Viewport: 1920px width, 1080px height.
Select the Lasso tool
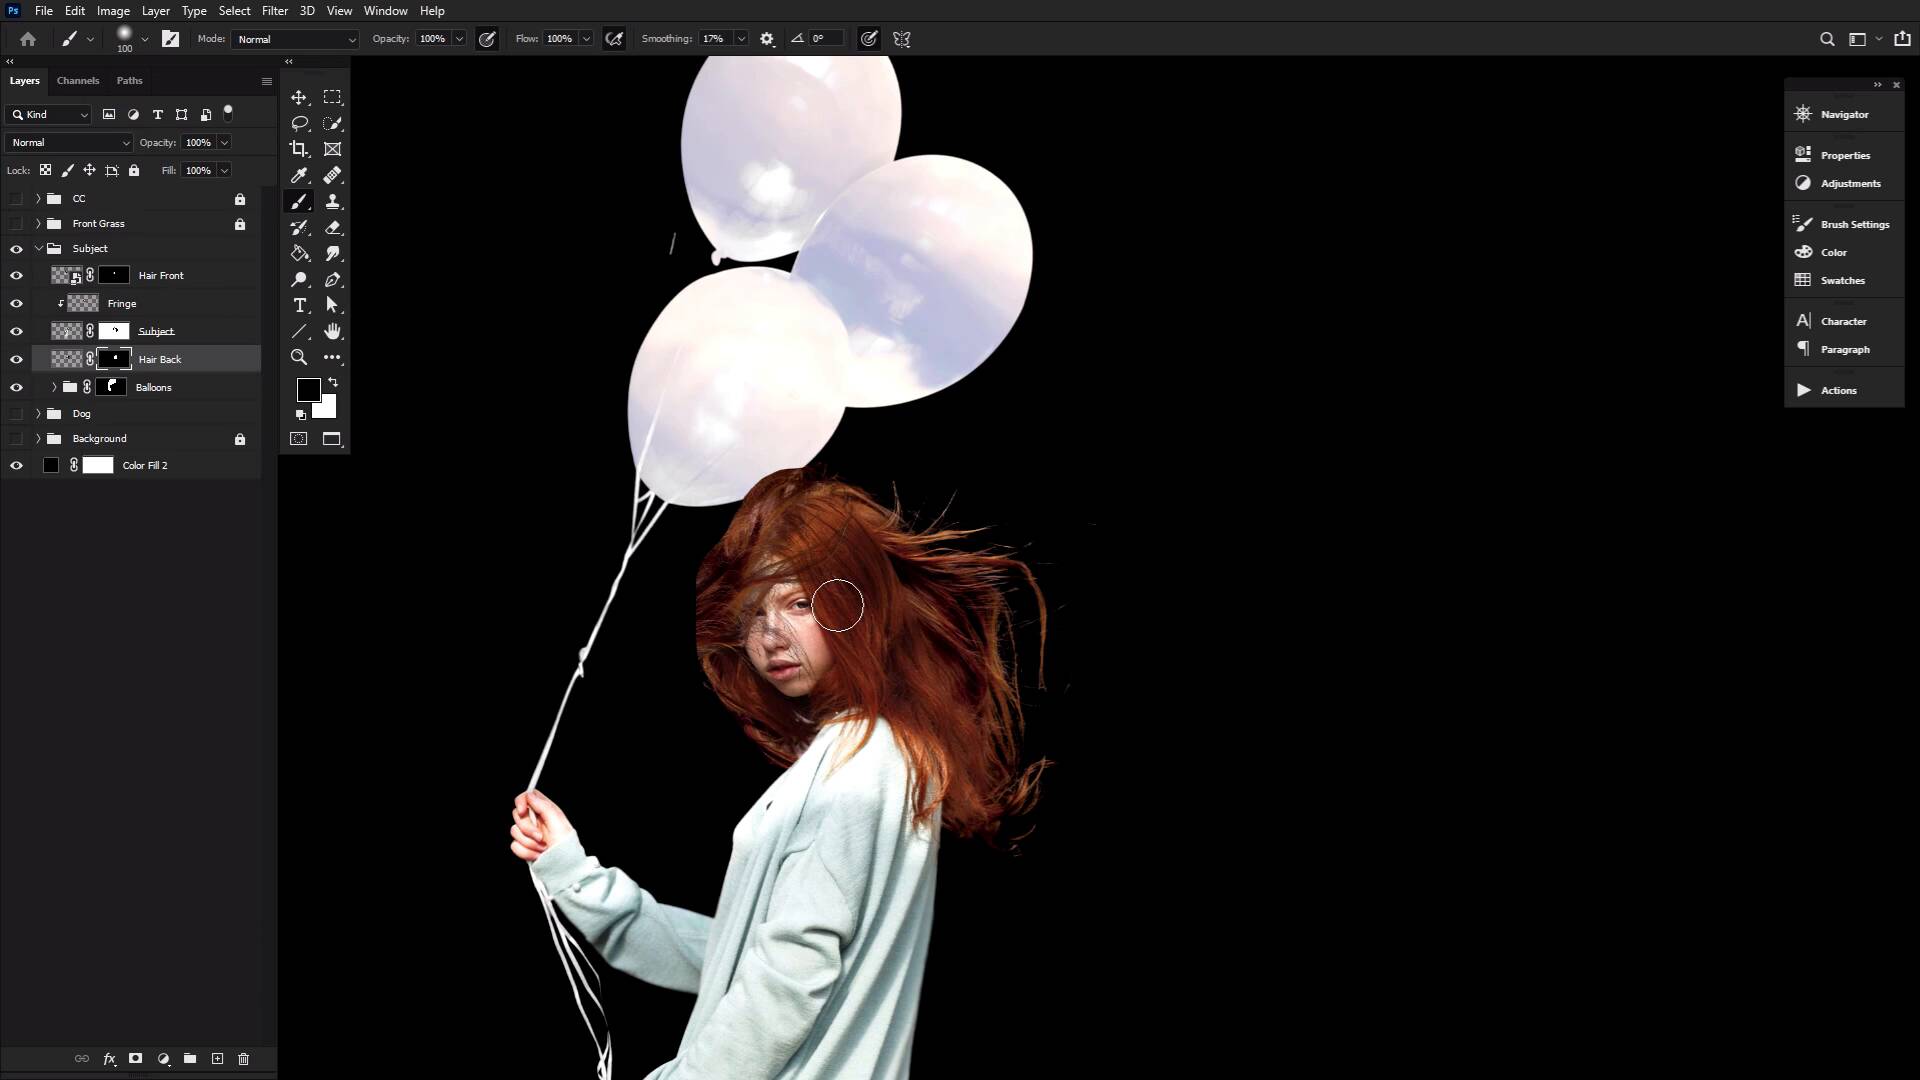coord(299,123)
